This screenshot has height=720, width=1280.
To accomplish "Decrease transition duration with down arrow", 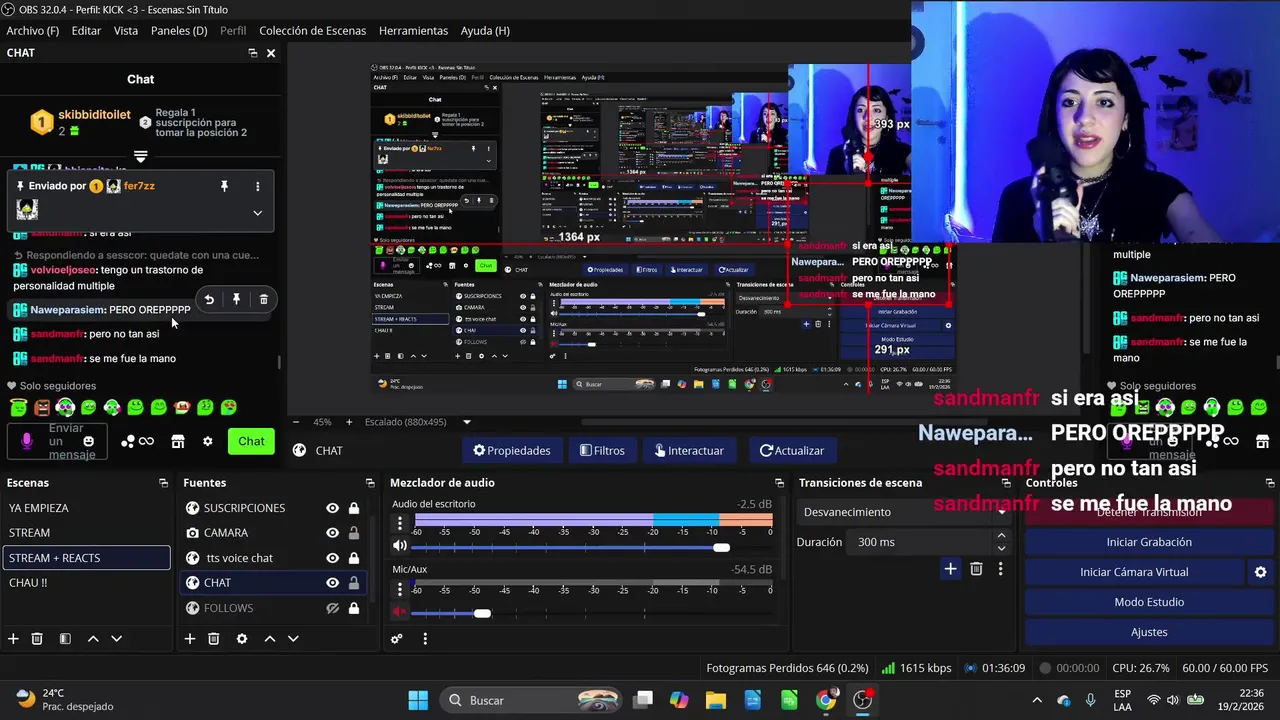I will click(1001, 548).
